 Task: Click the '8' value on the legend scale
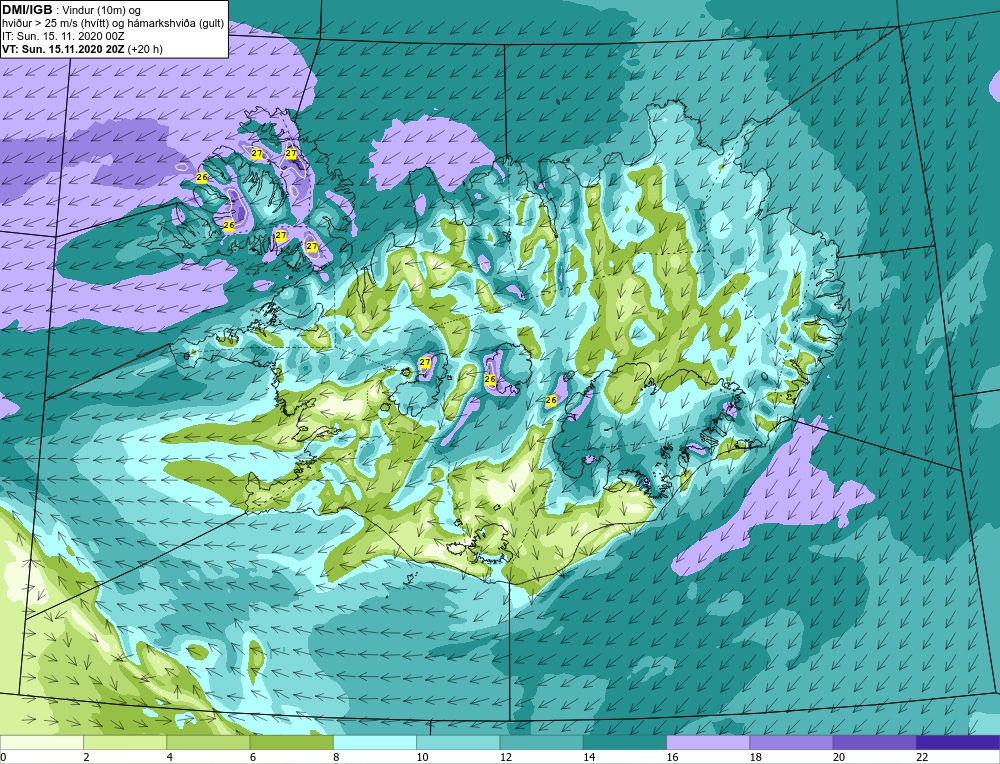tap(336, 757)
